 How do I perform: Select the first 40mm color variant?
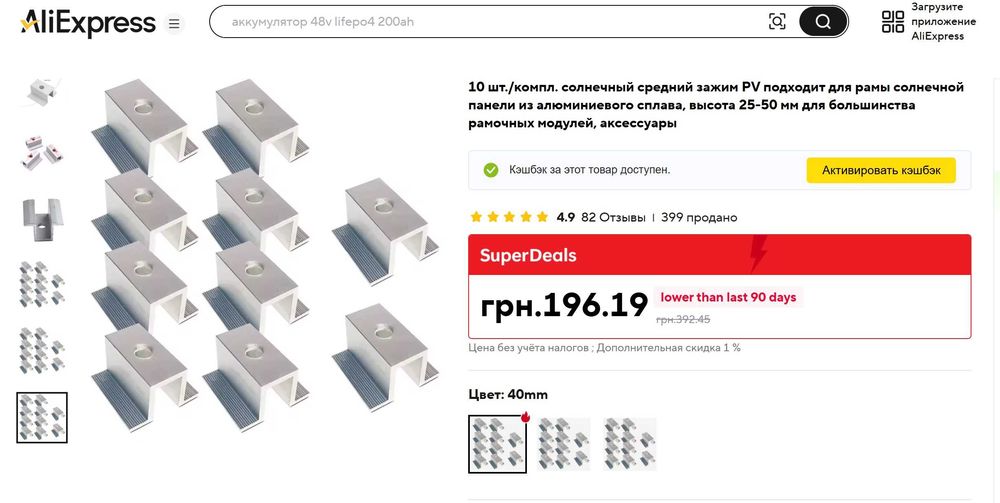[x=498, y=444]
